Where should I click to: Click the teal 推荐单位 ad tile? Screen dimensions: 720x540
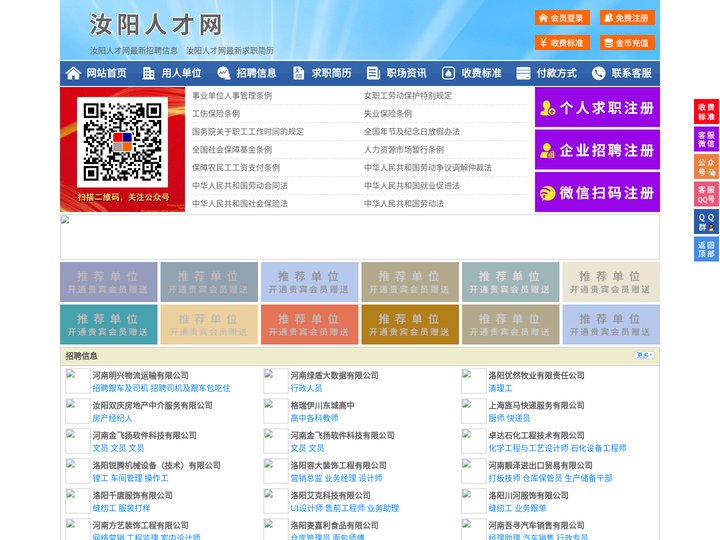click(x=108, y=324)
